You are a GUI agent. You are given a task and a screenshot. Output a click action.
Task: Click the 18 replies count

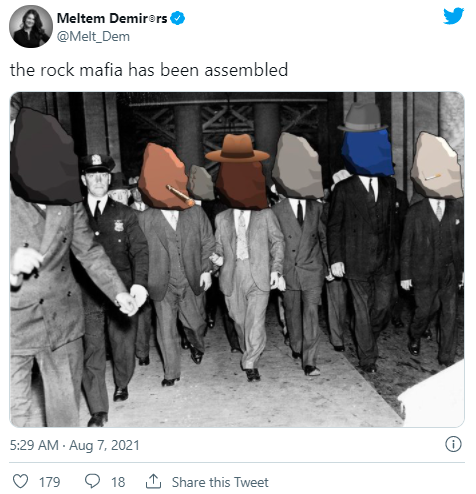pos(118,482)
